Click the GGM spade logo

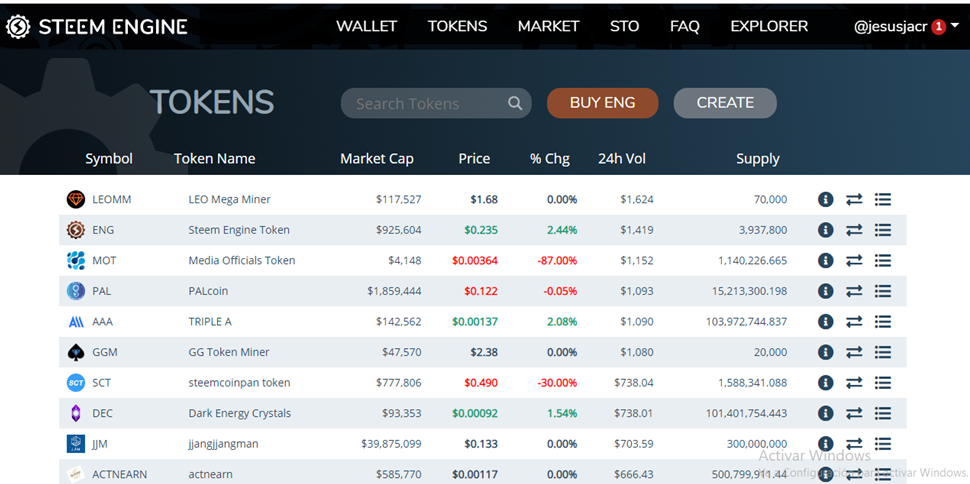pos(75,352)
